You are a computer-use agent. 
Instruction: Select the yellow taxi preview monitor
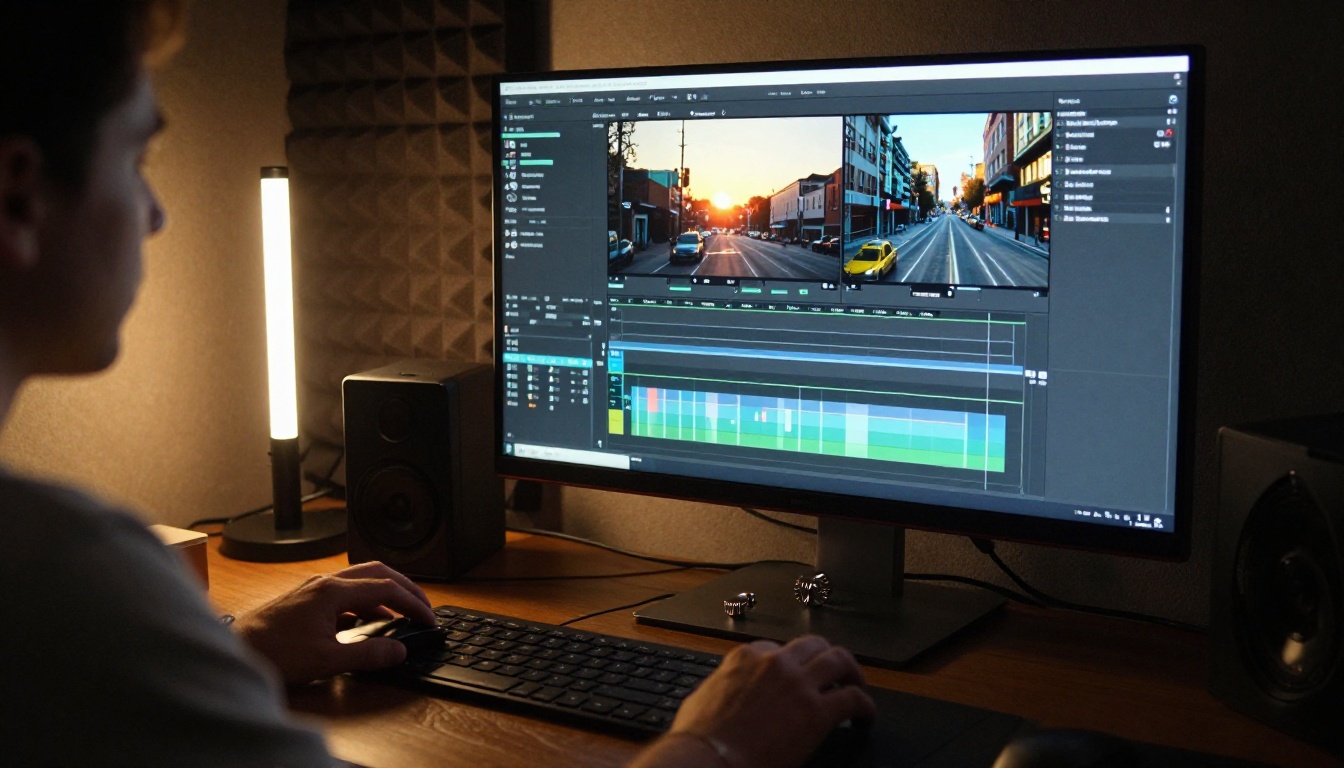946,200
